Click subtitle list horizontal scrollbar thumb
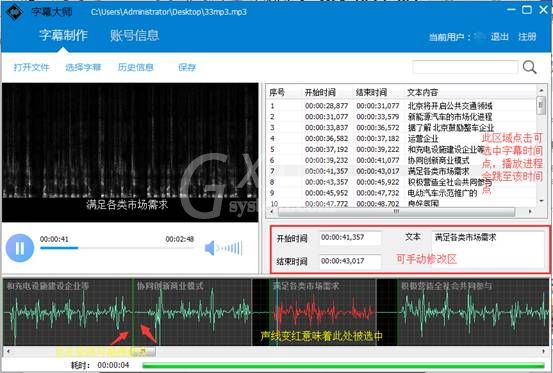This screenshot has width=553, height=373. tap(396, 212)
